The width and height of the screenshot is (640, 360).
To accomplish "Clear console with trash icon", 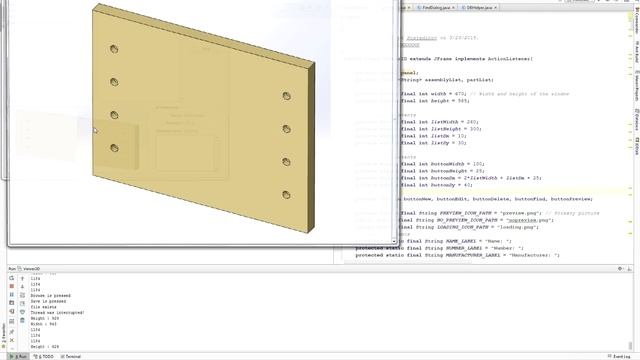I will 22,320.
